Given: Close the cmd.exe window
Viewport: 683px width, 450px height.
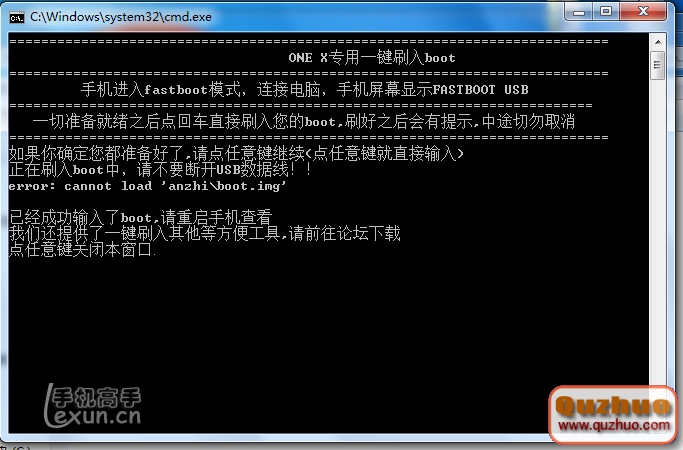Looking at the screenshot, I should click(643, 11).
